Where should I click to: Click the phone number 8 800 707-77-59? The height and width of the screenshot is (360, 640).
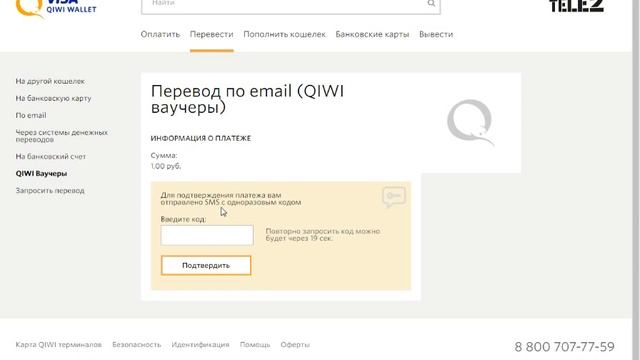(564, 347)
